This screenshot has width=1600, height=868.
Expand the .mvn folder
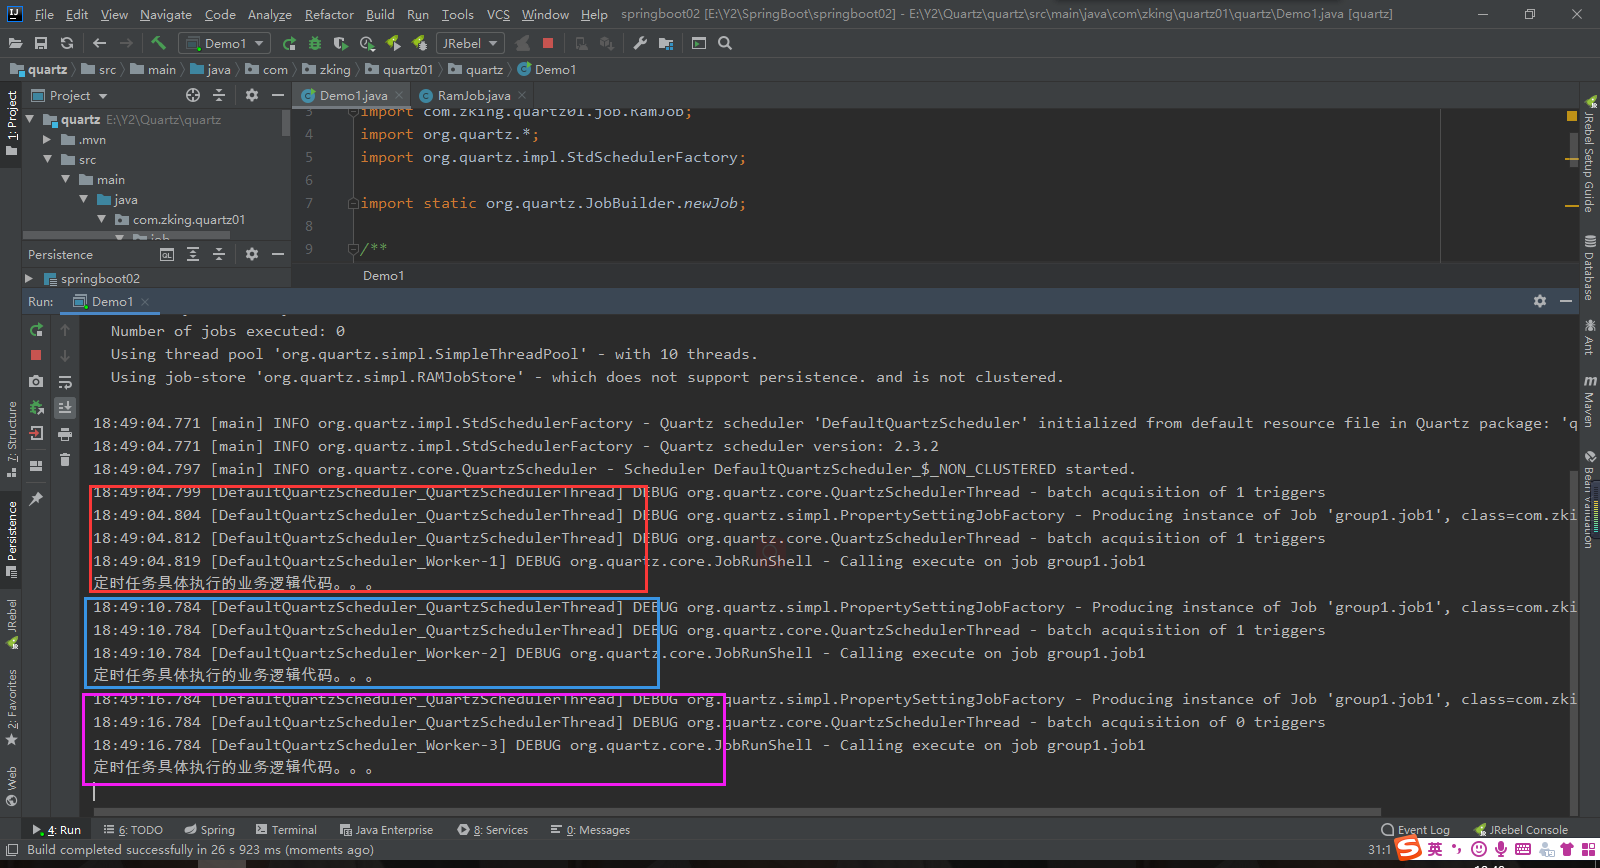(47, 139)
